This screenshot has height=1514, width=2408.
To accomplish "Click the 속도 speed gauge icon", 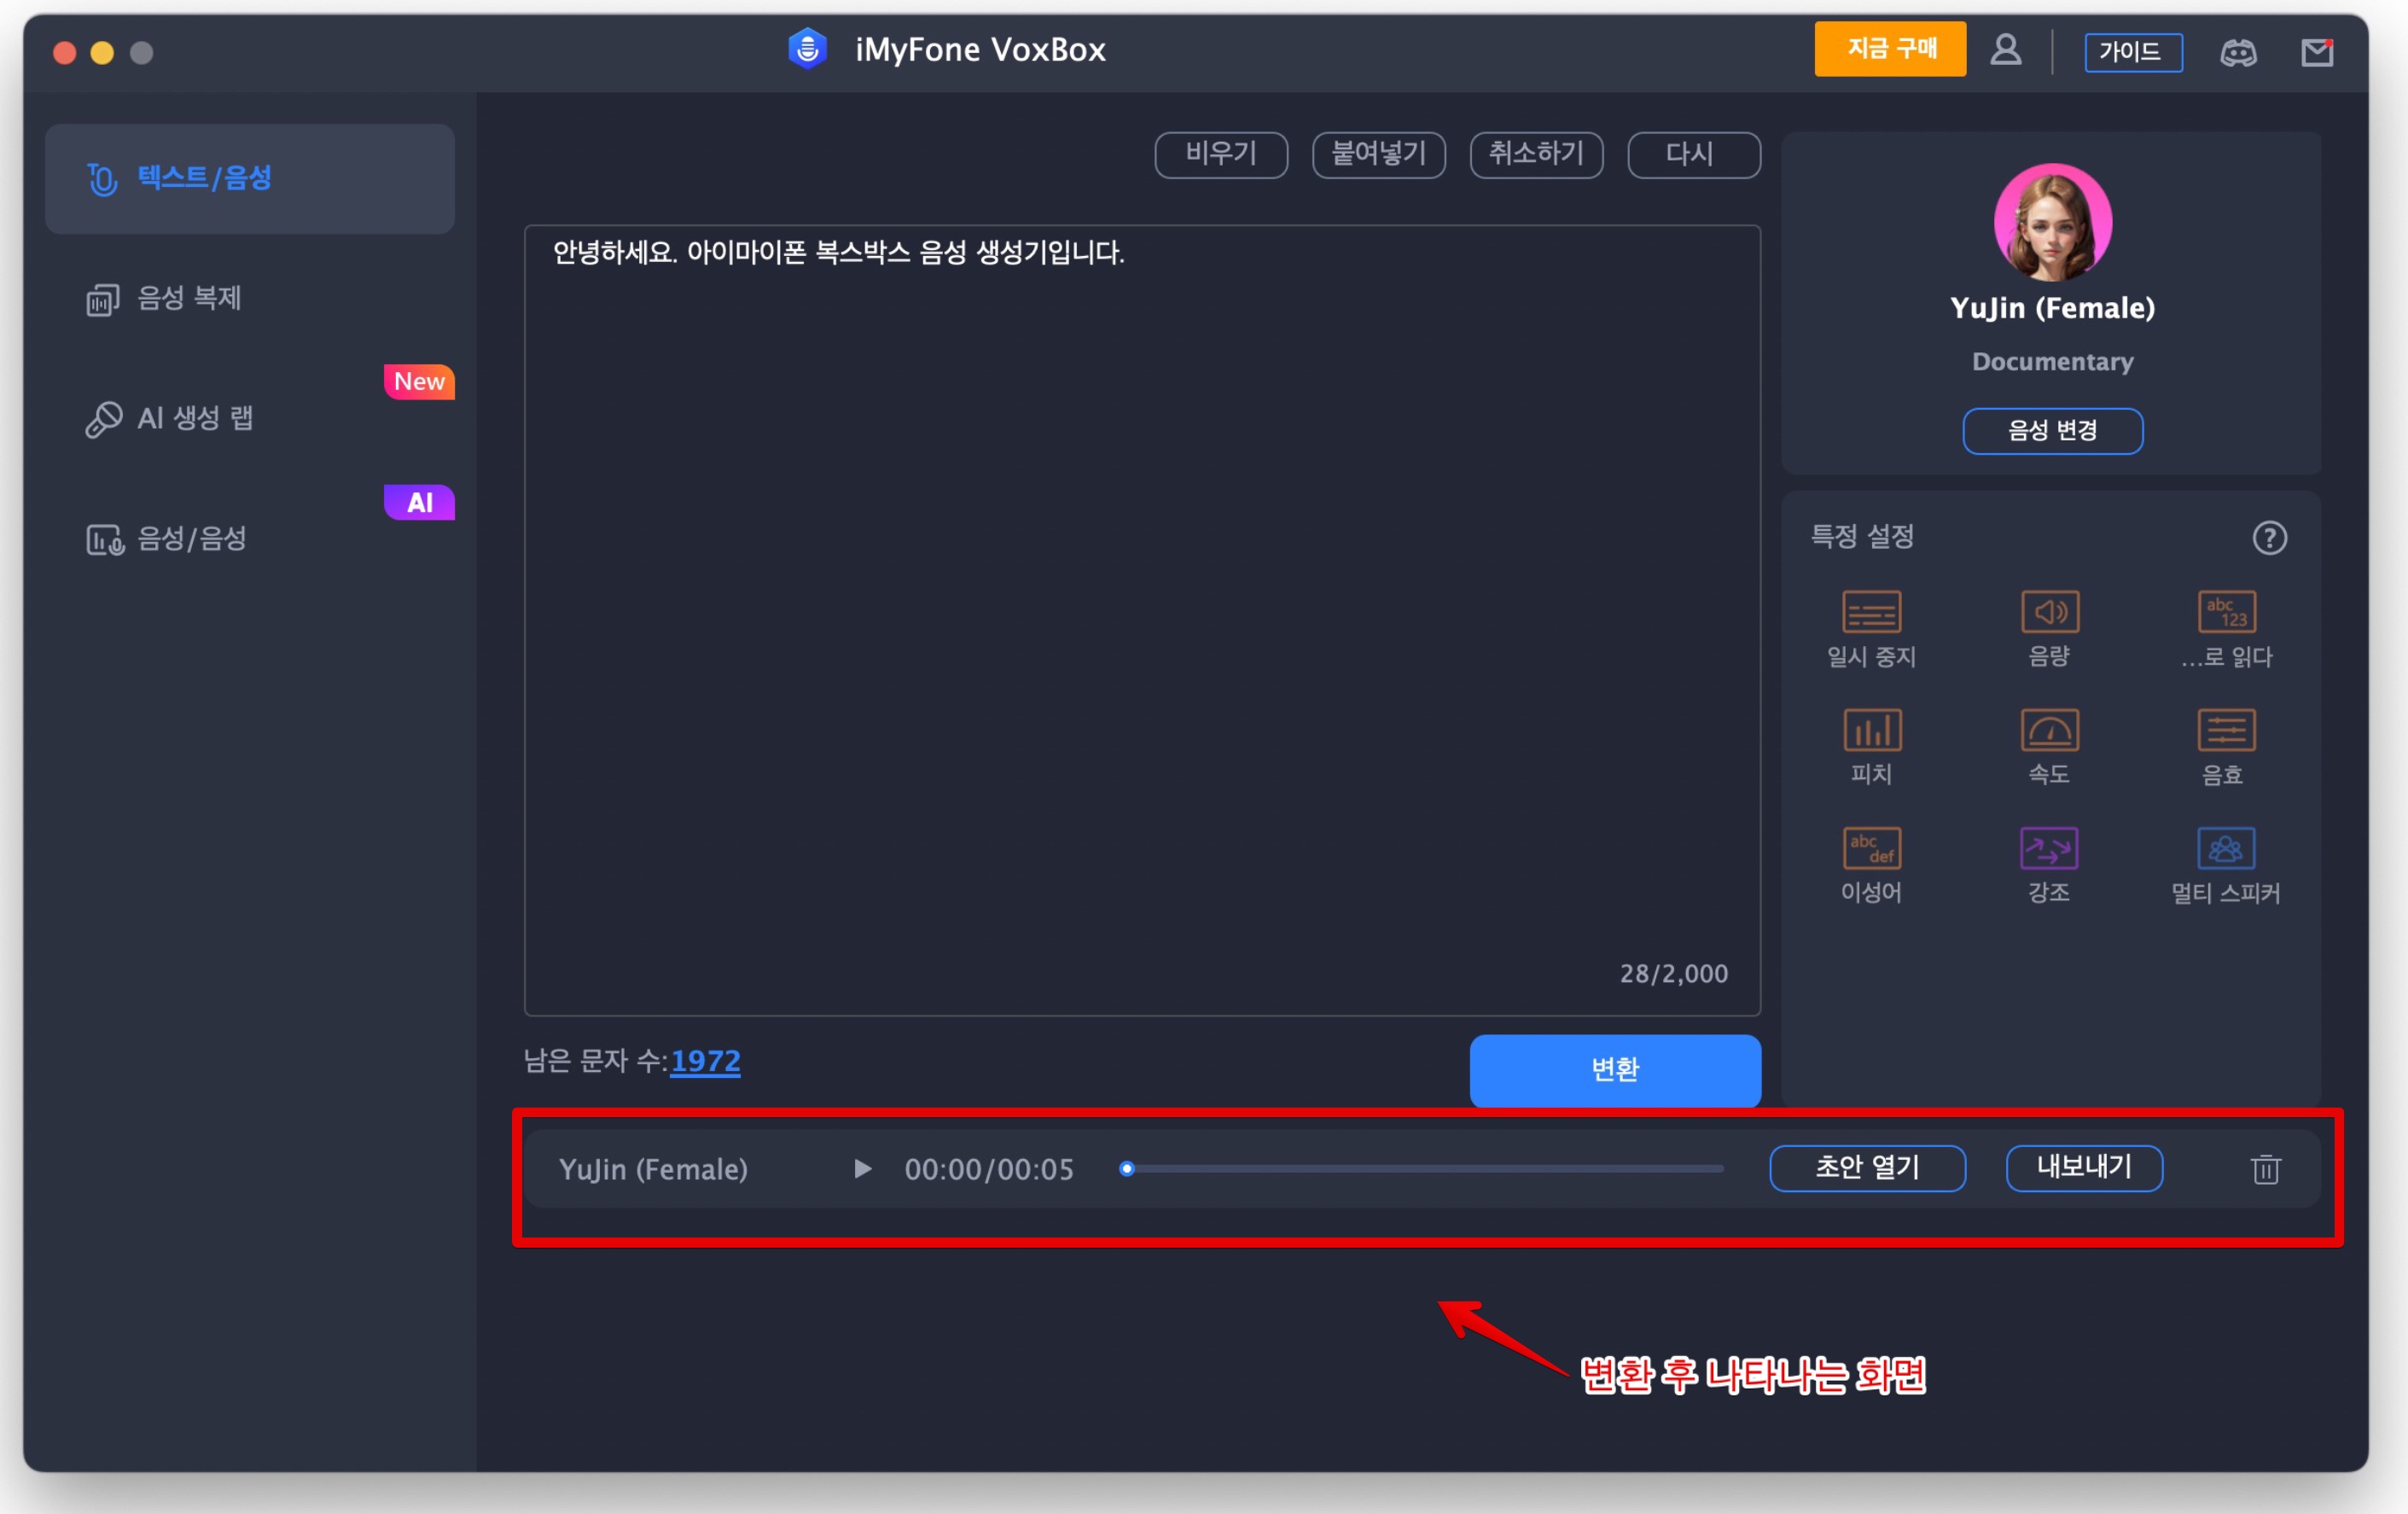I will [x=2049, y=730].
